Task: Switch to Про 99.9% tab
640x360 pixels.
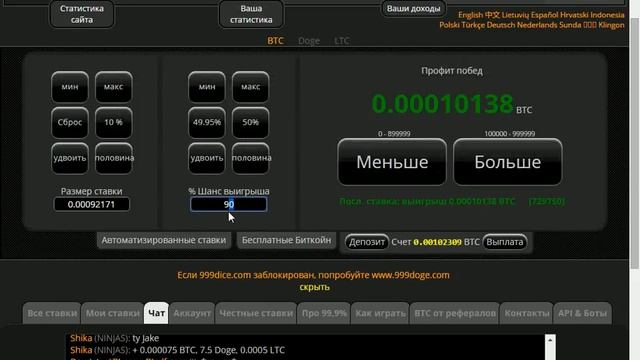Action: coord(324,313)
